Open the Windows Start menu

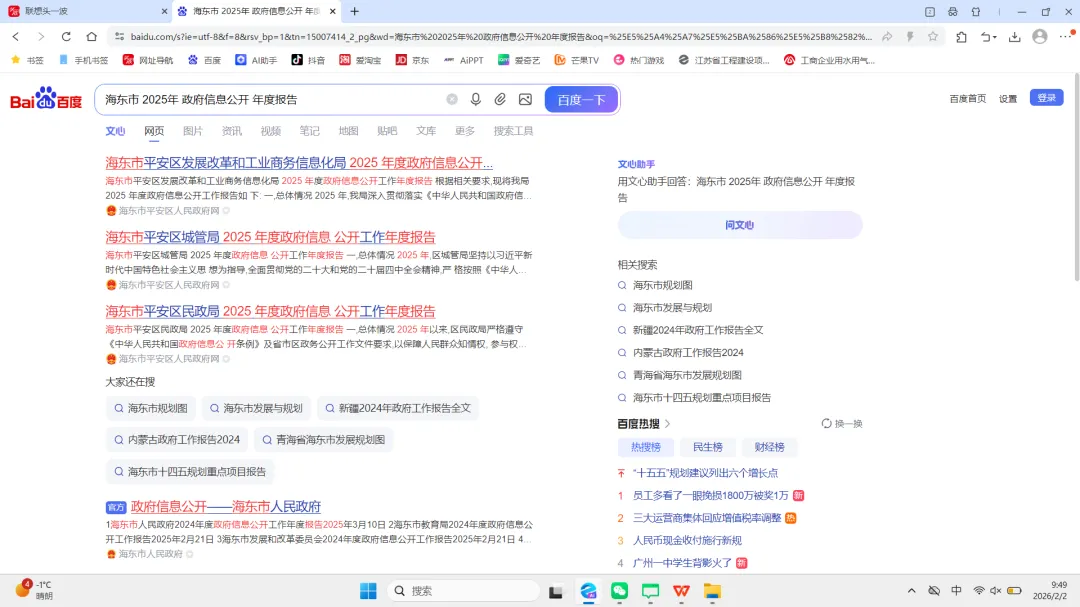coord(368,591)
